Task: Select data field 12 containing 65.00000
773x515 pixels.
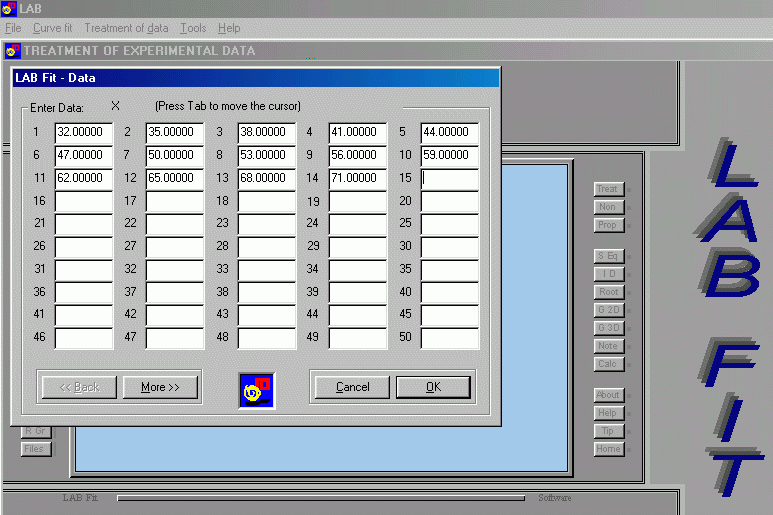Action: [175, 178]
